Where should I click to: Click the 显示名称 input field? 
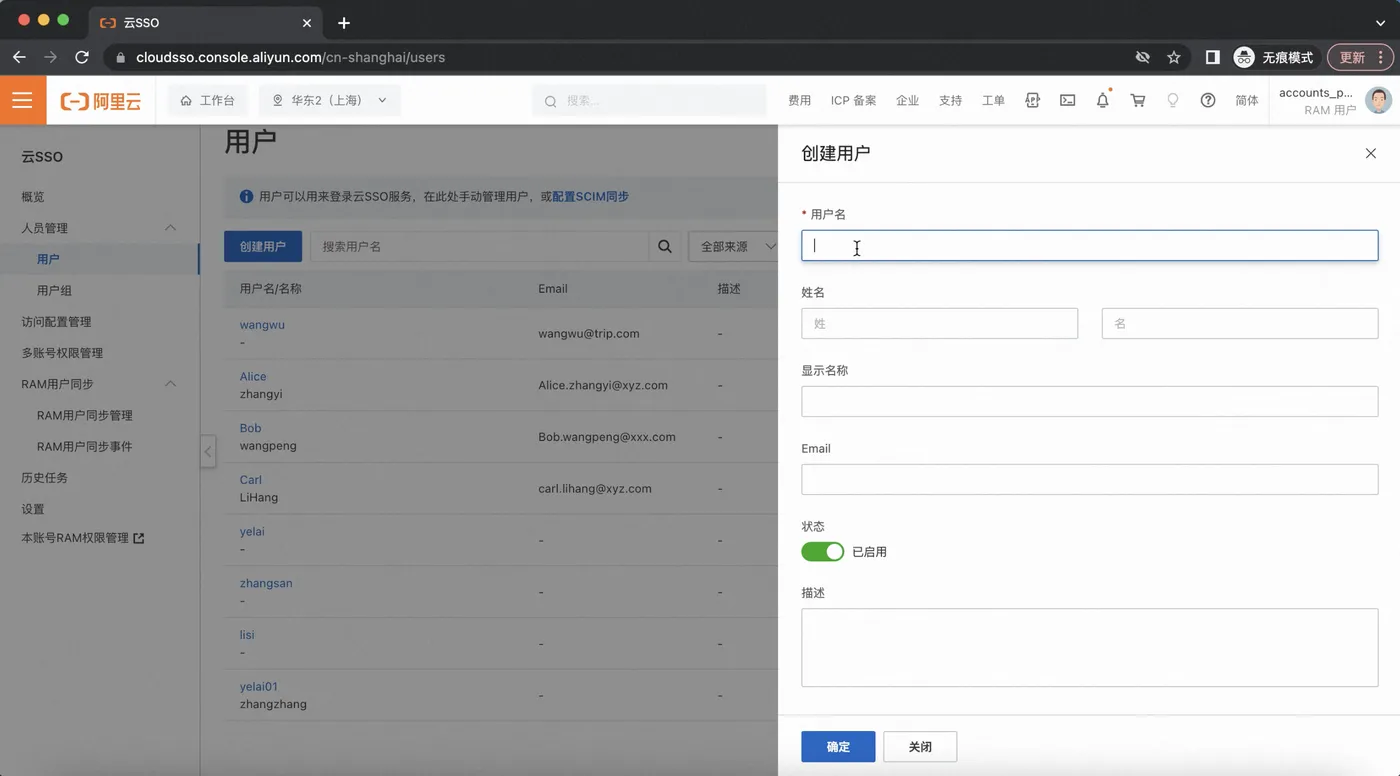(x=1090, y=401)
